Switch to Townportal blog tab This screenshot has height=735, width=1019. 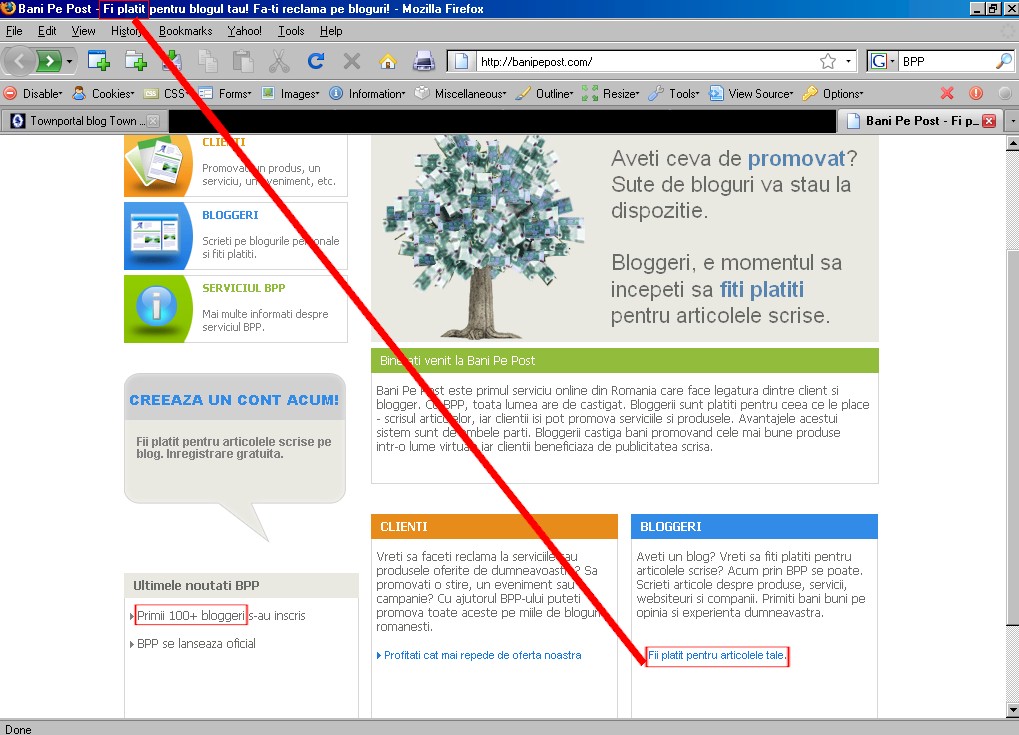(x=85, y=121)
